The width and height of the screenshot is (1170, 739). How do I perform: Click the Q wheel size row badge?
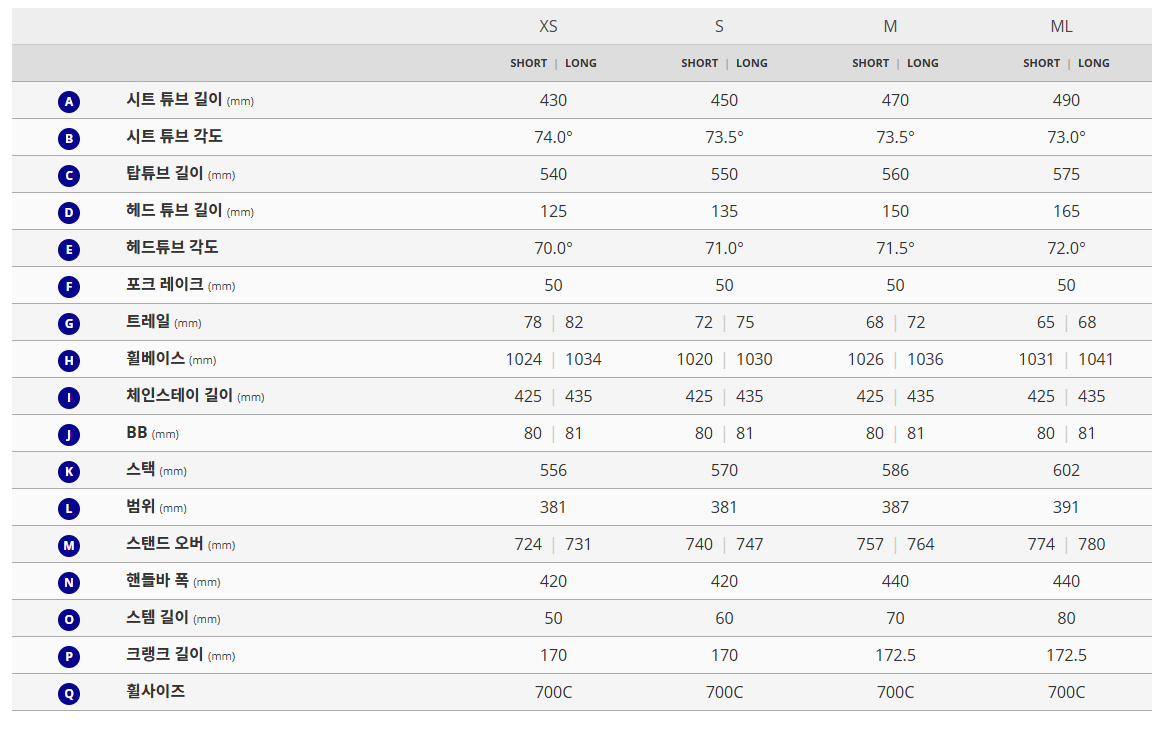(x=68, y=693)
